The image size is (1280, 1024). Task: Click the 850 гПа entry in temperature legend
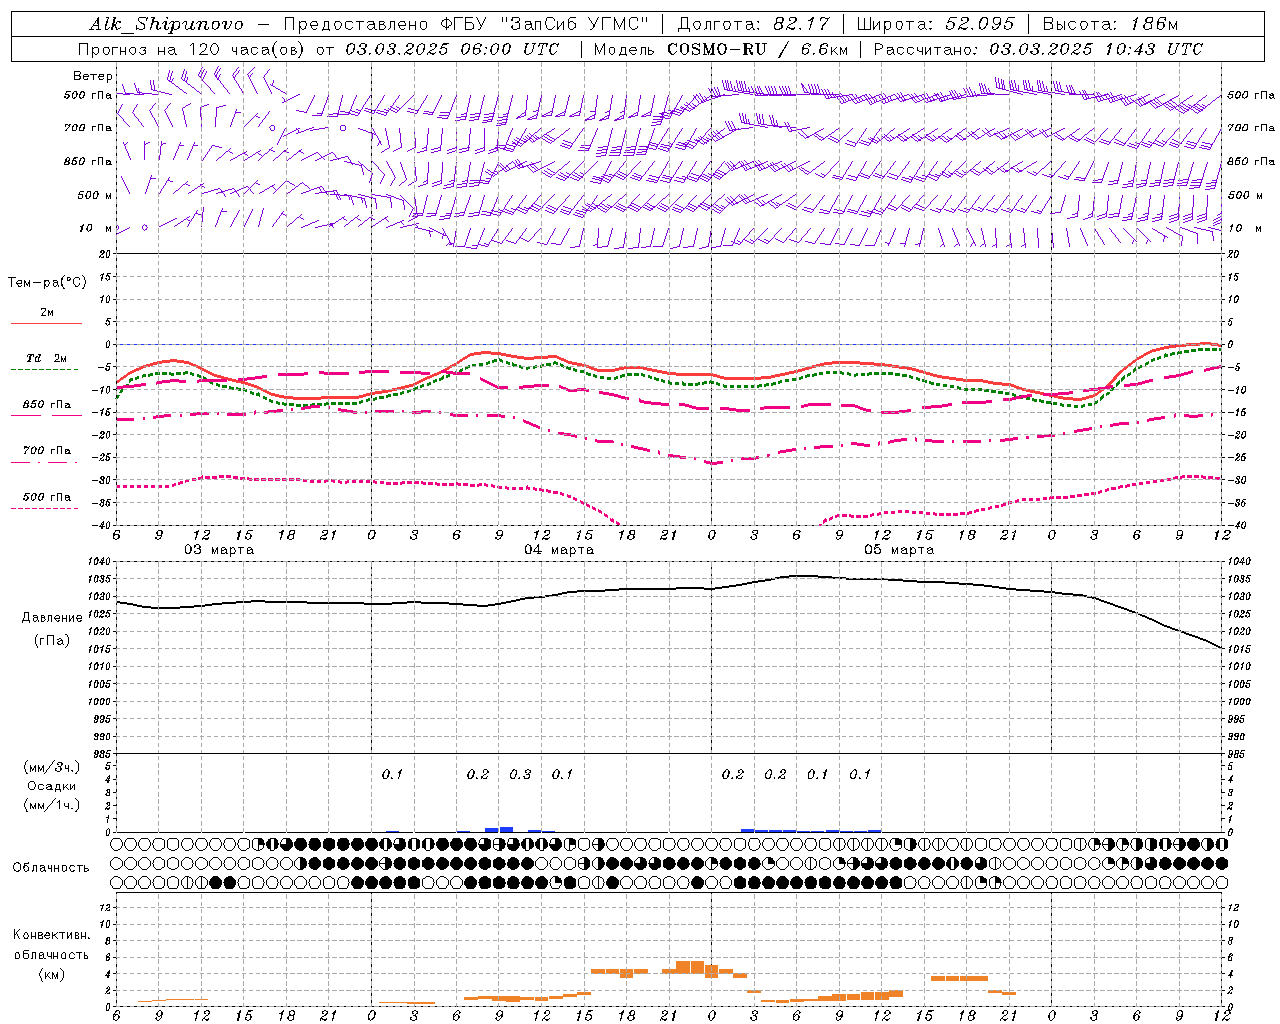tap(47, 405)
